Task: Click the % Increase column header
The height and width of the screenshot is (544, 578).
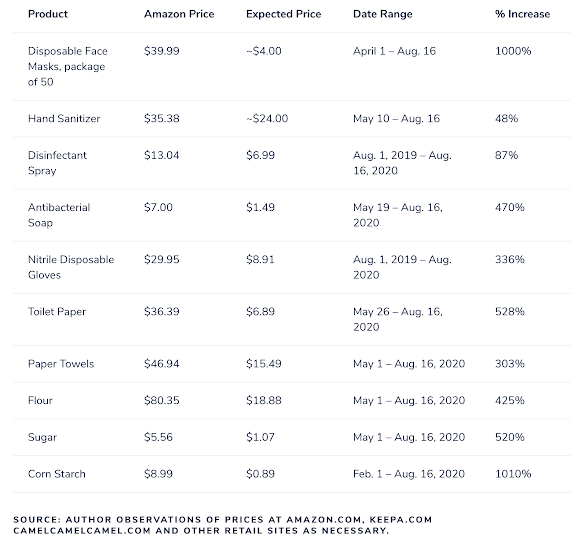Action: (522, 14)
